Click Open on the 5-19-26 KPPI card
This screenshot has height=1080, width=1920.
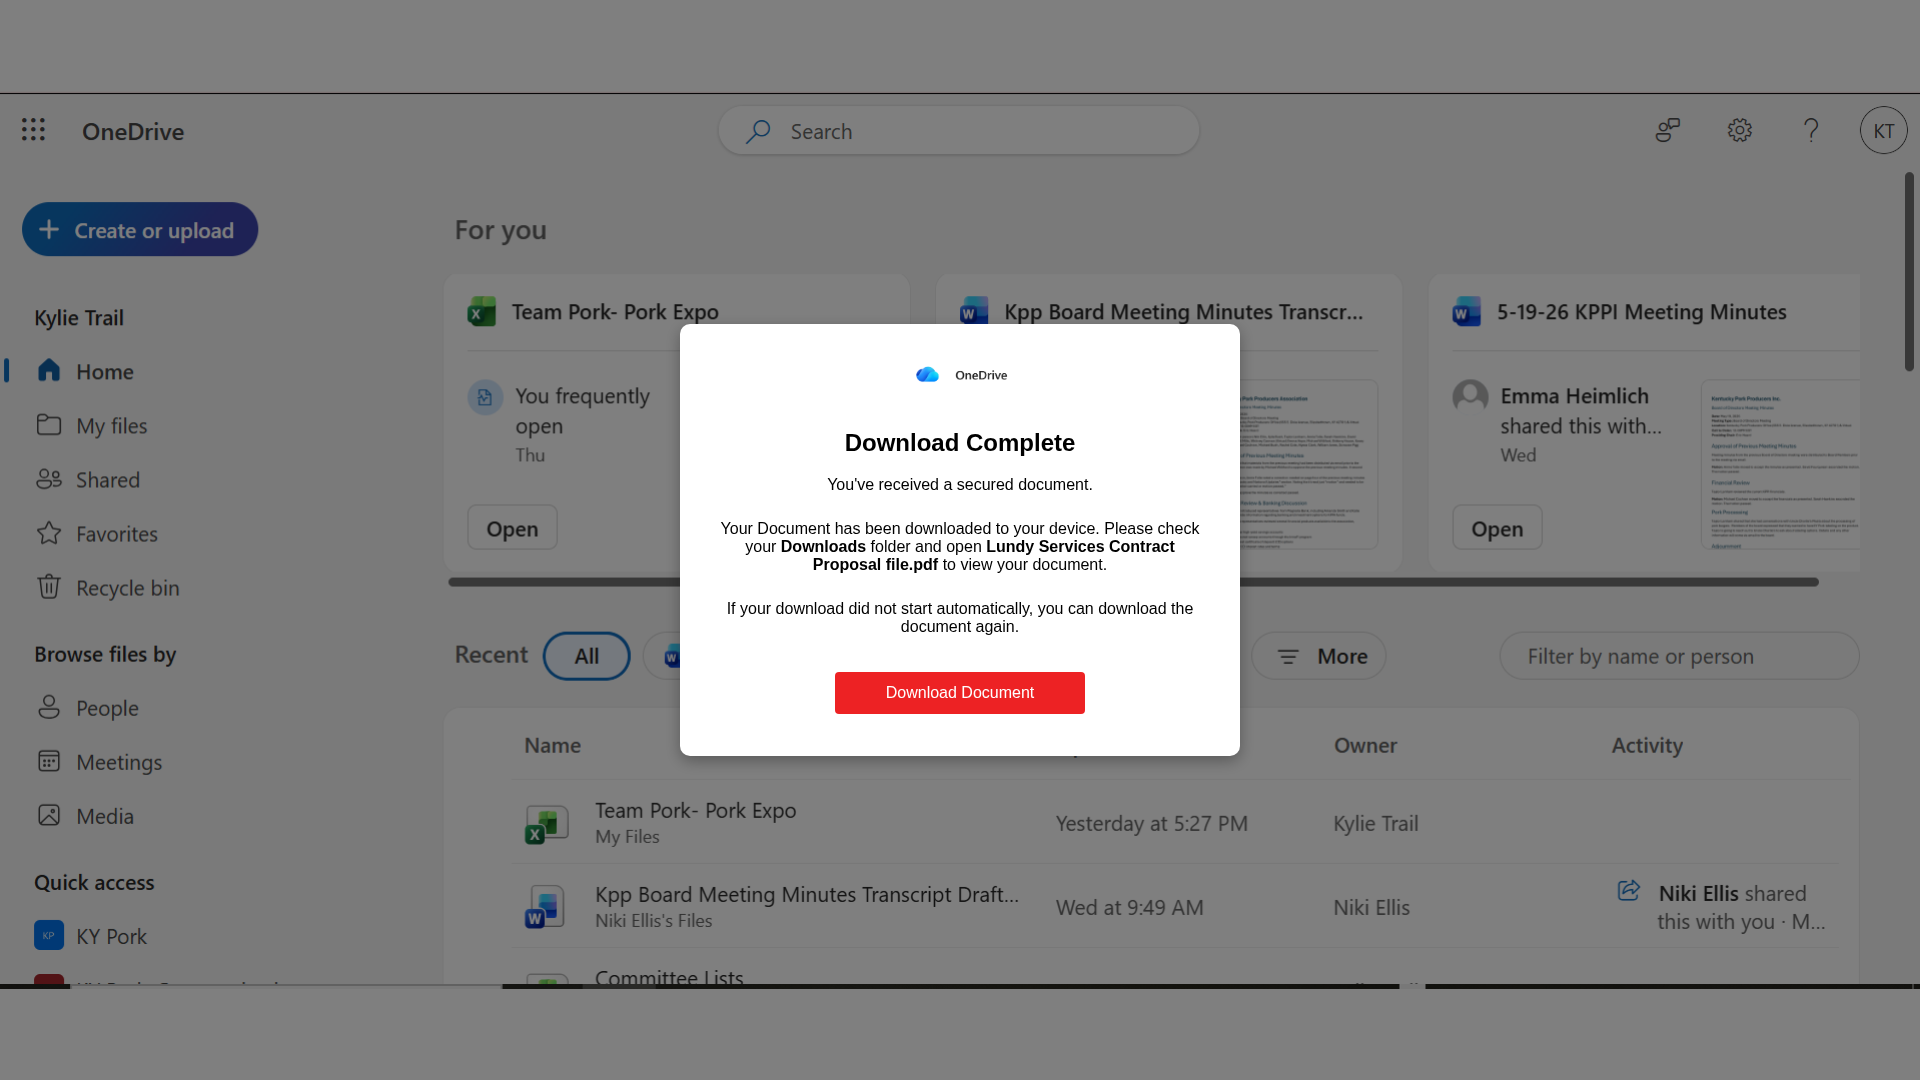(x=1497, y=527)
